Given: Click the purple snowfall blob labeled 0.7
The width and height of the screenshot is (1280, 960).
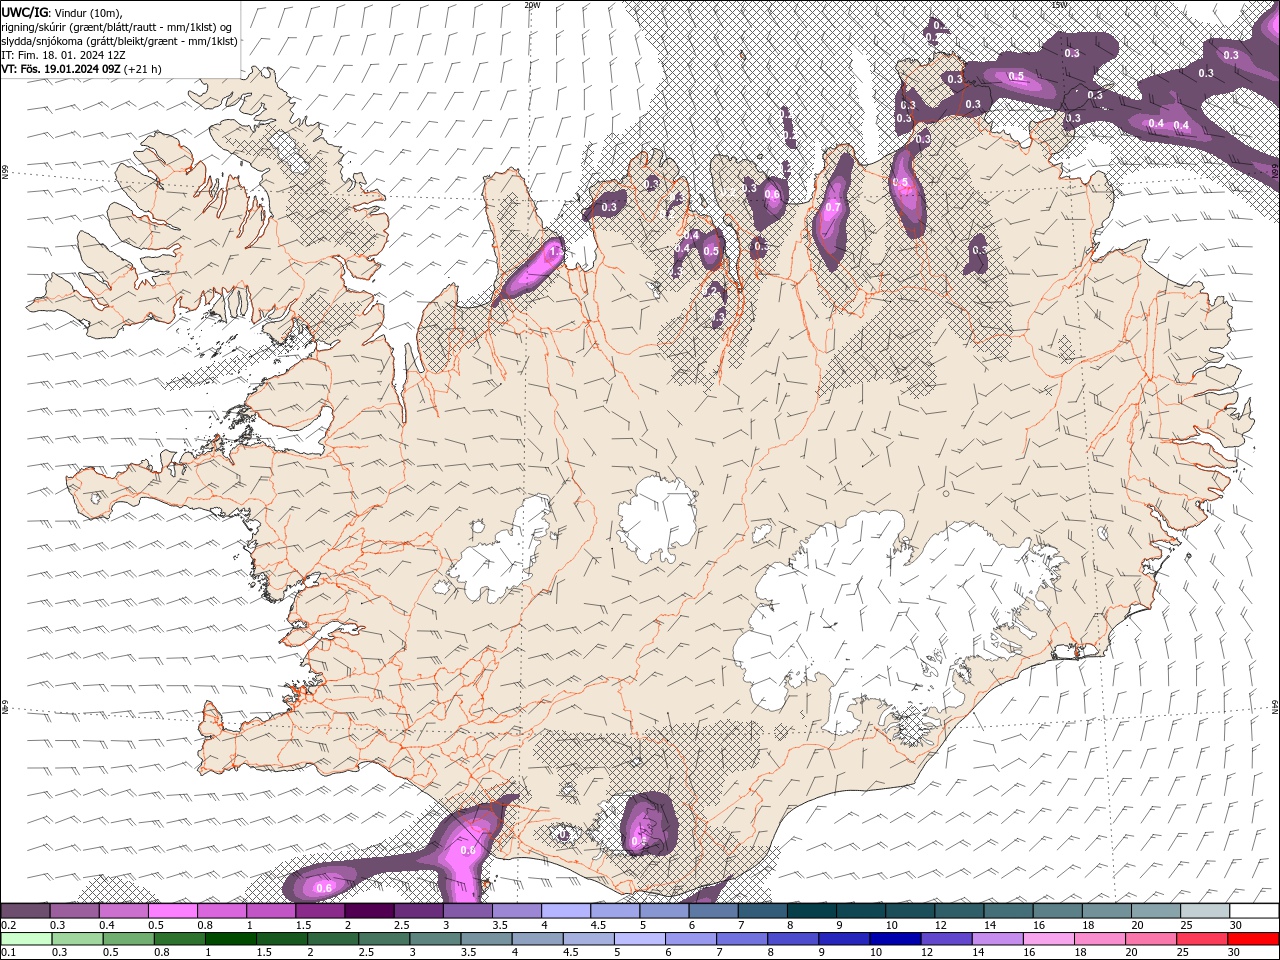Looking at the screenshot, I should click(x=834, y=213).
